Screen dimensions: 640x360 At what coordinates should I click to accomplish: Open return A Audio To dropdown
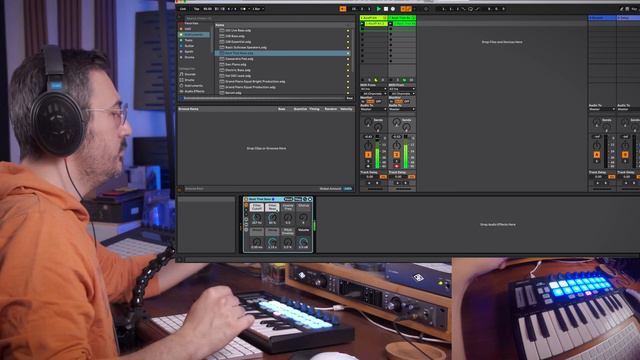pyautogui.click(x=602, y=109)
